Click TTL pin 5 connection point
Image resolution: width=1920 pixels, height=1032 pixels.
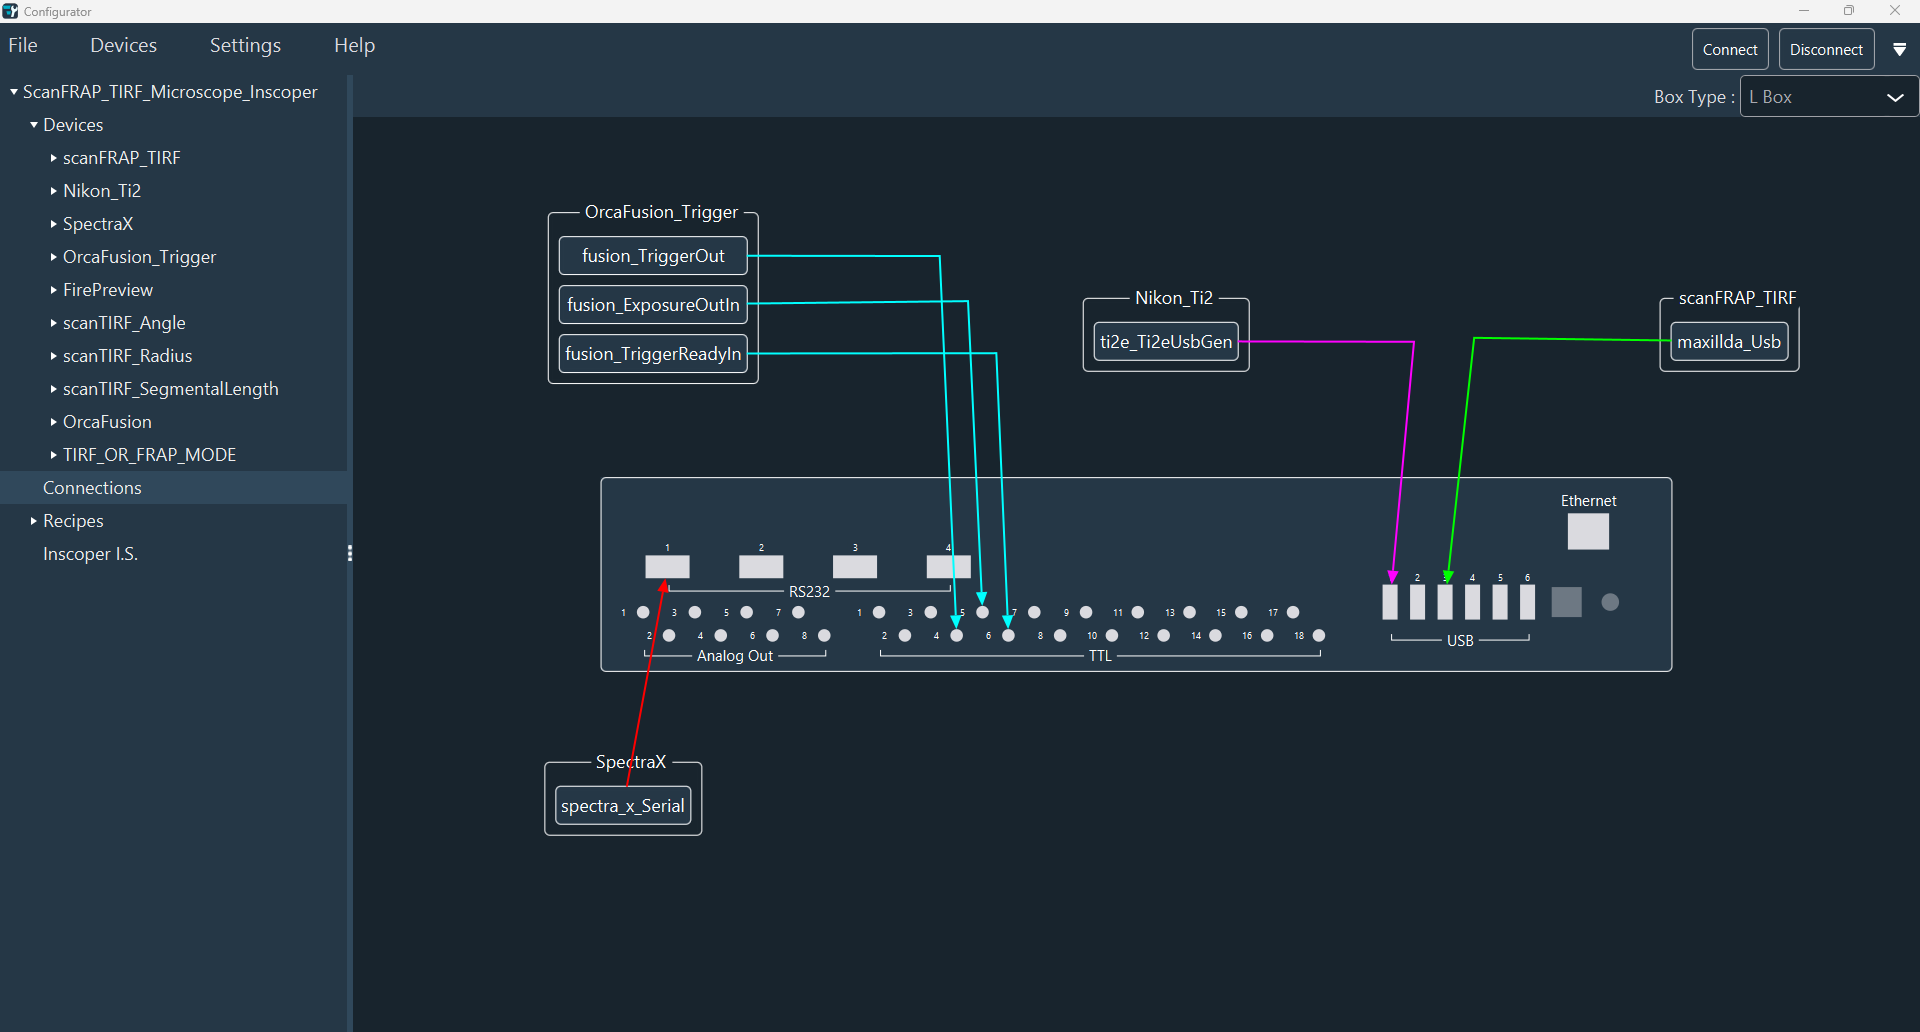click(983, 612)
